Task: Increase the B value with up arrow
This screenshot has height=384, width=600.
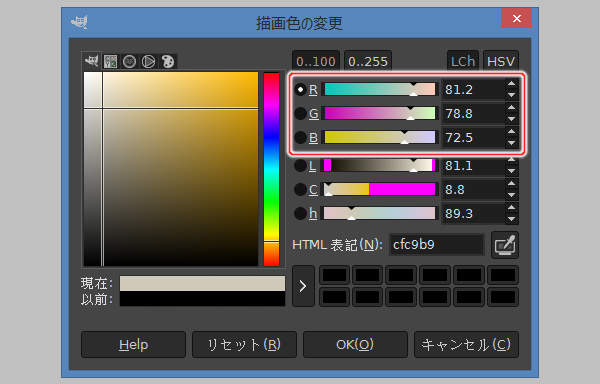Action: tap(512, 131)
